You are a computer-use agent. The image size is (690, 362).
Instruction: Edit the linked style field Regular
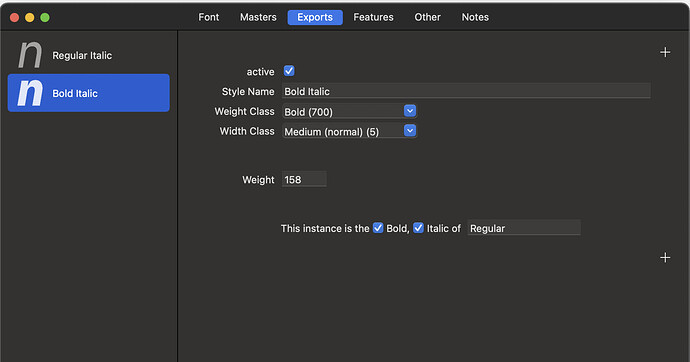[x=524, y=228]
